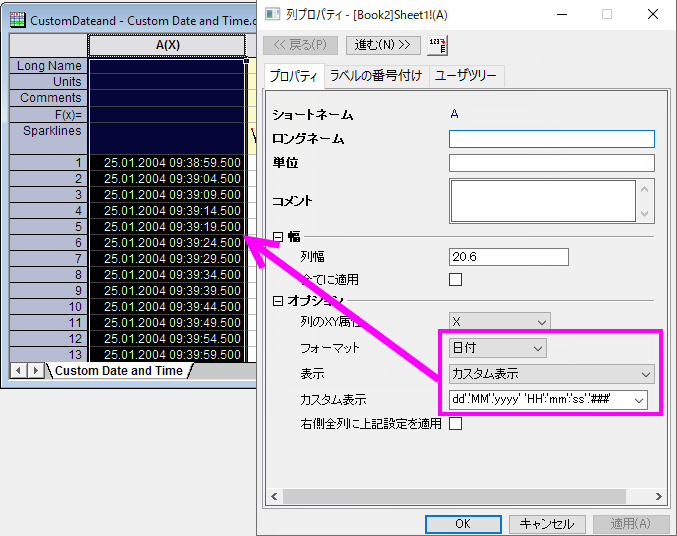
Task: Click the 列プロパティ dialog title icon
Action: 272,15
